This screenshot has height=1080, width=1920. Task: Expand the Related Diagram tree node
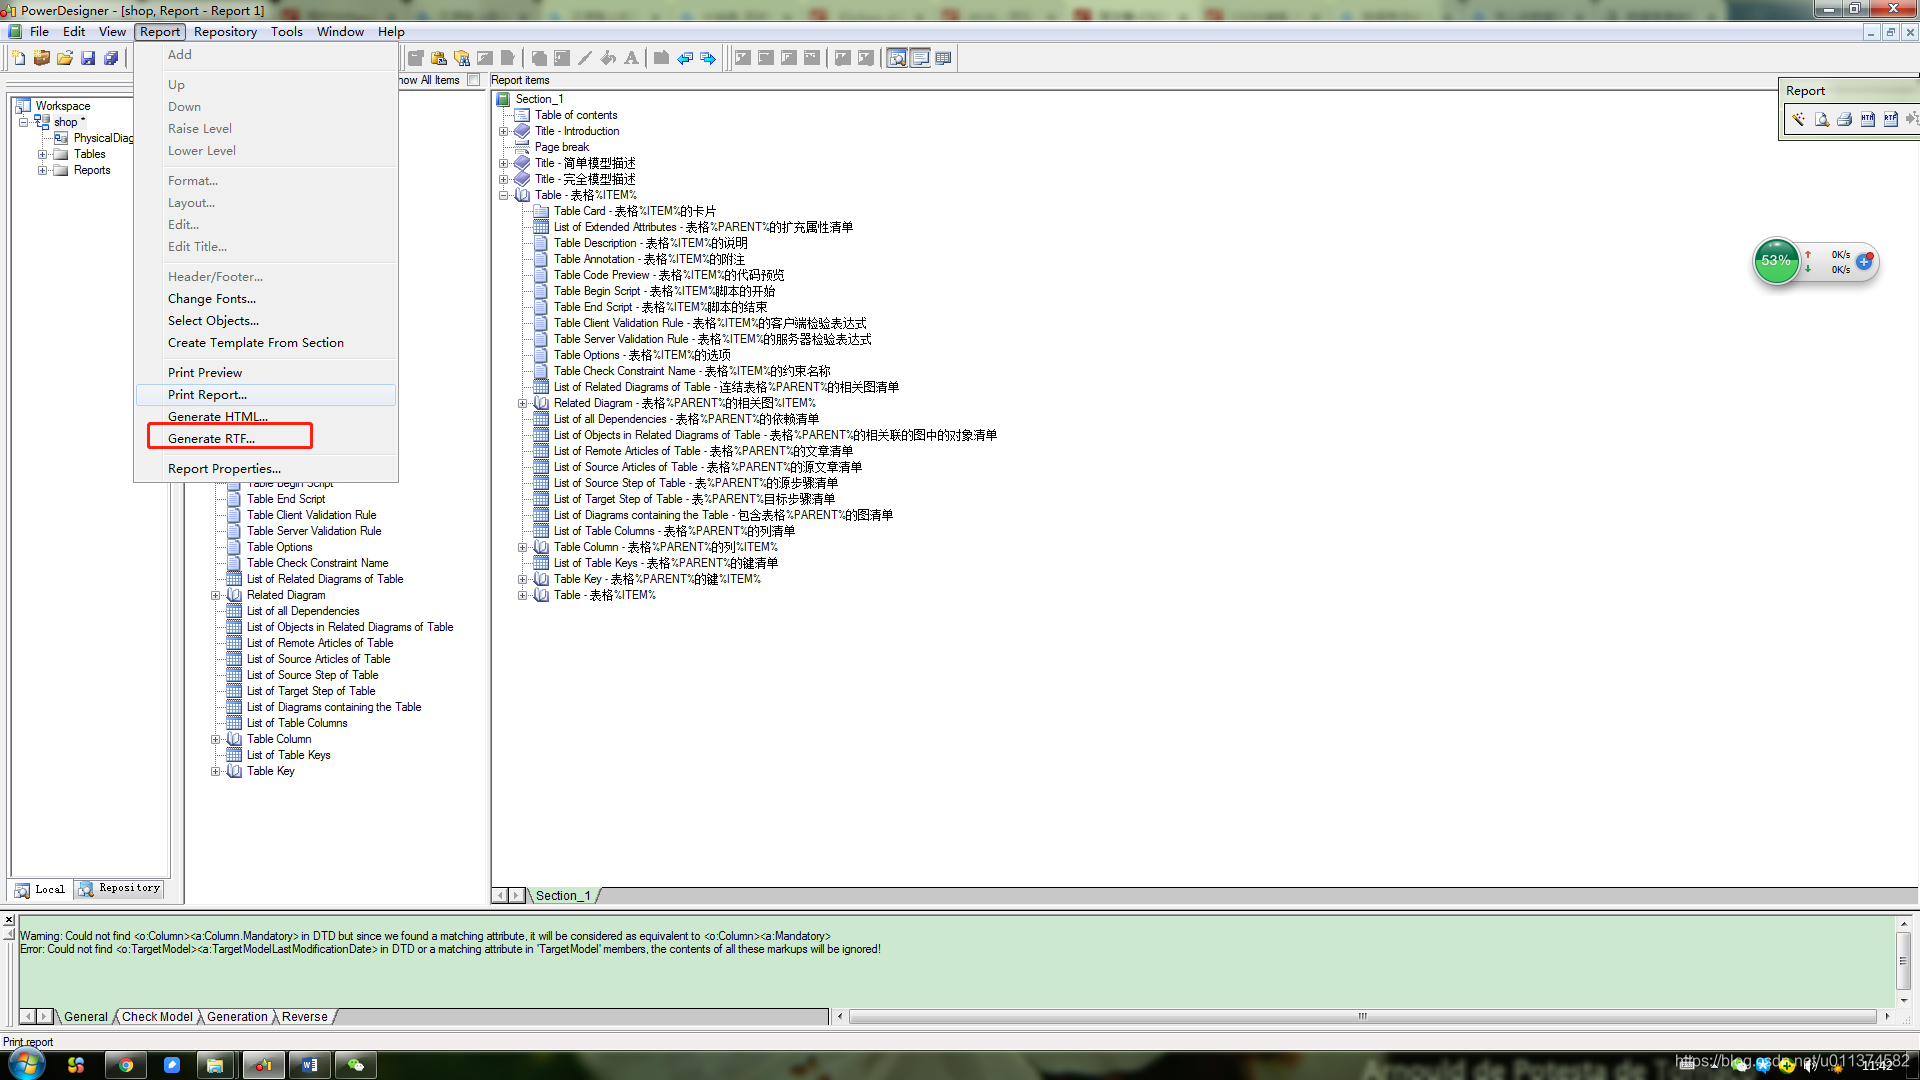pyautogui.click(x=216, y=595)
